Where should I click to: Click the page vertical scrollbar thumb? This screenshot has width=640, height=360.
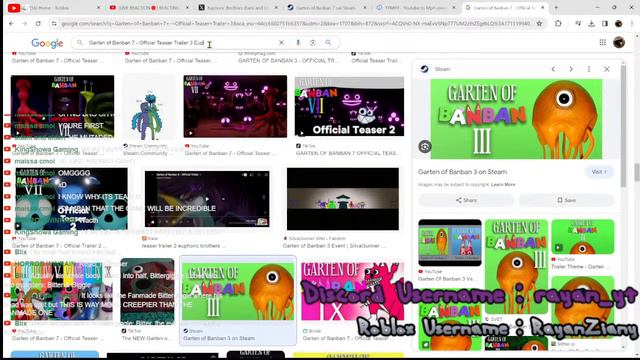pyautogui.click(x=637, y=172)
